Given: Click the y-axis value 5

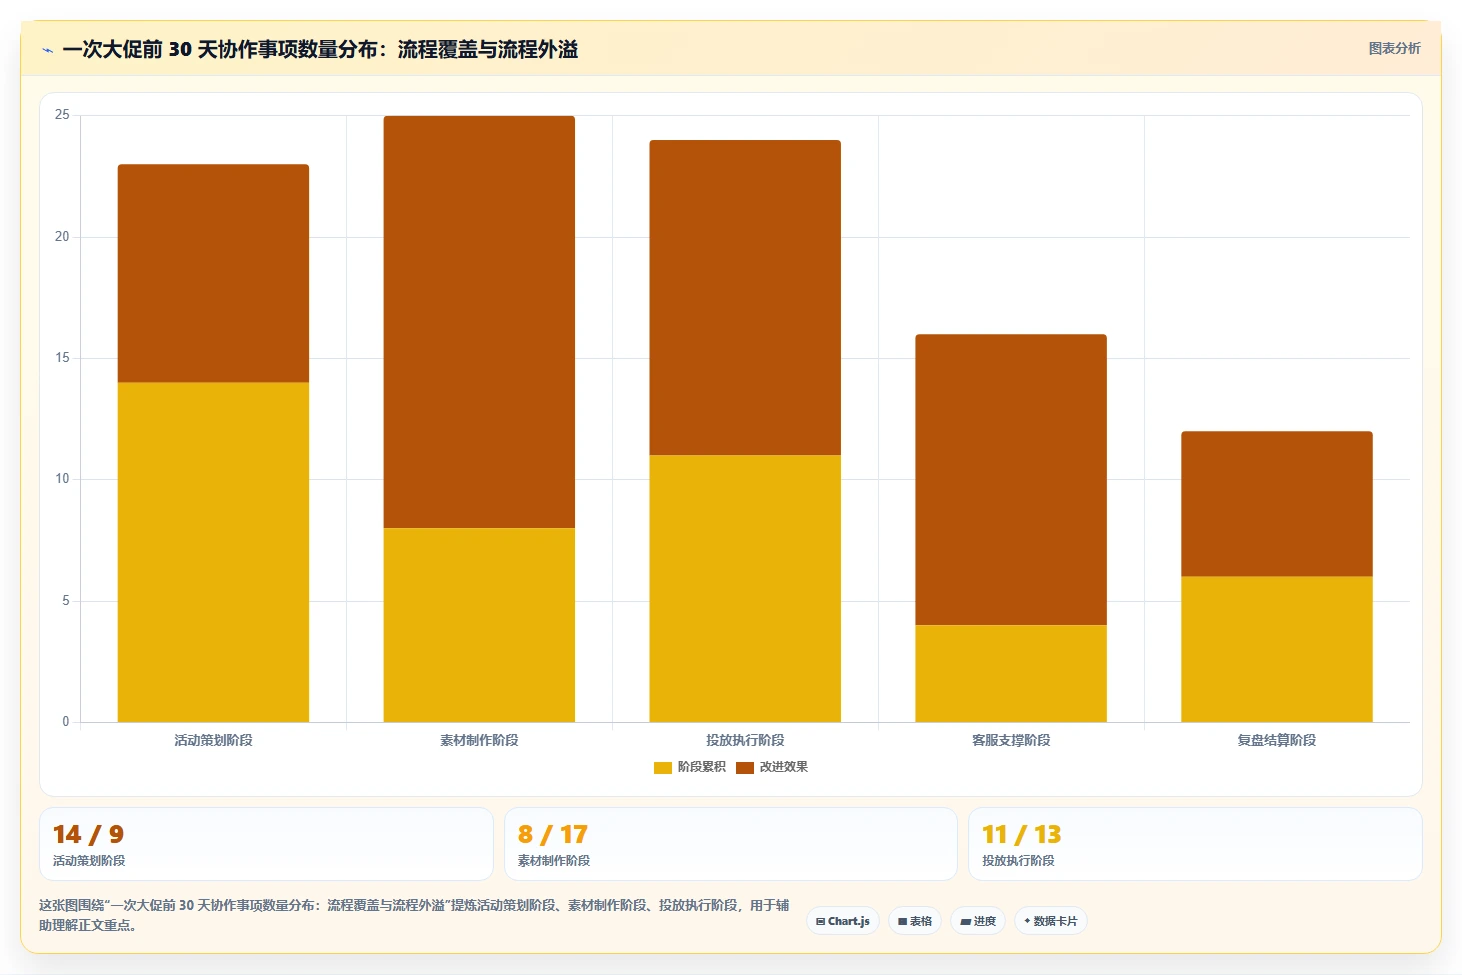Looking at the screenshot, I should pyautogui.click(x=66, y=601).
